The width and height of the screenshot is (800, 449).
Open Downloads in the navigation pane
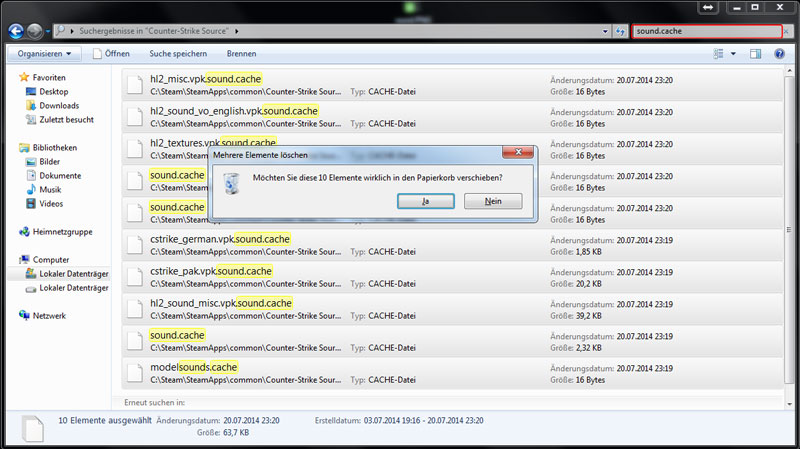53,106
